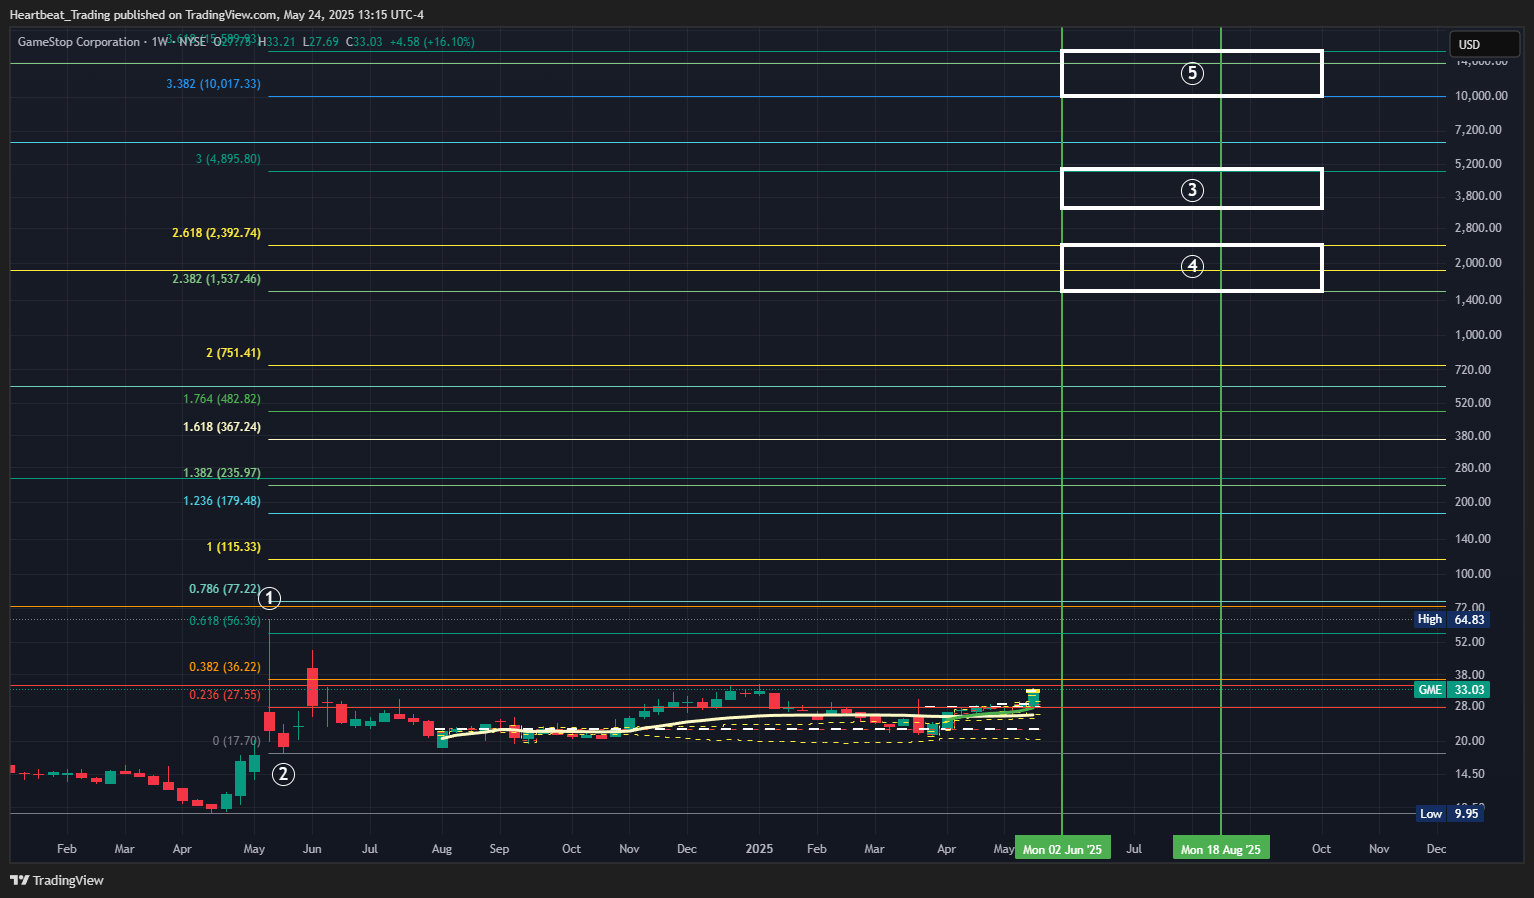
Task: Click the High 64.83 price label
Action: [x=1452, y=619]
